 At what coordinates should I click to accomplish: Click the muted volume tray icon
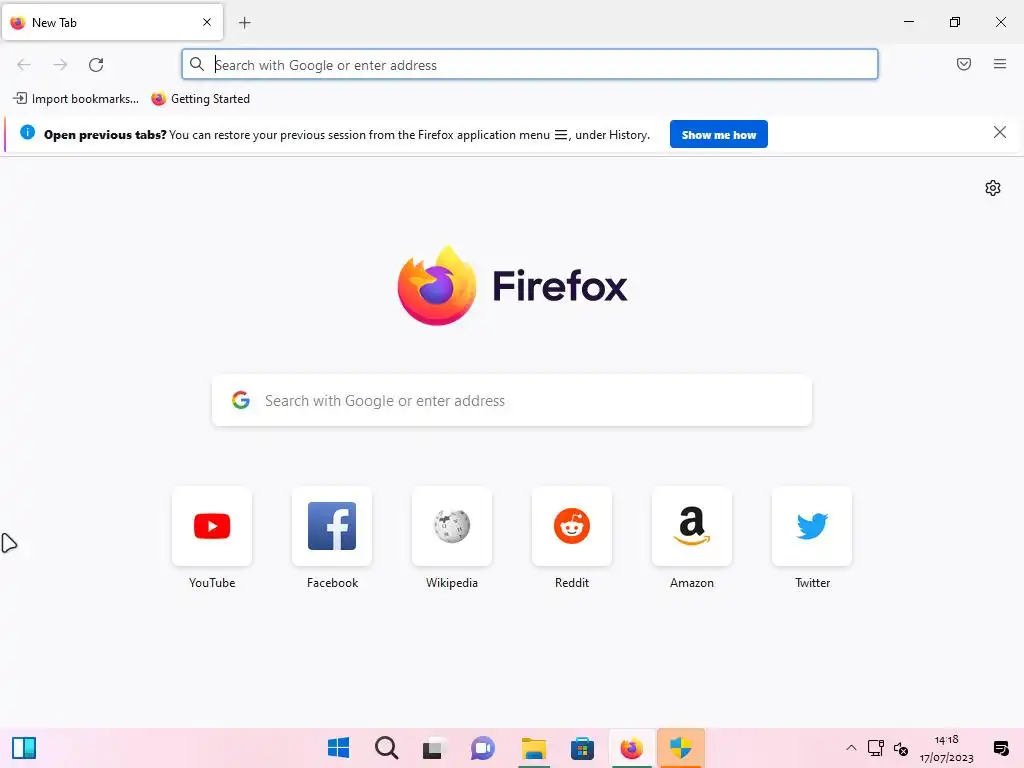(x=901, y=748)
